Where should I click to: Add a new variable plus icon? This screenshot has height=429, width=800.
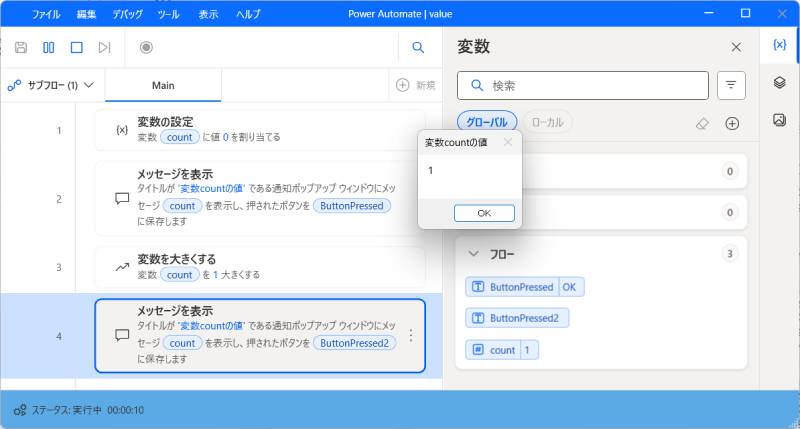click(x=732, y=123)
